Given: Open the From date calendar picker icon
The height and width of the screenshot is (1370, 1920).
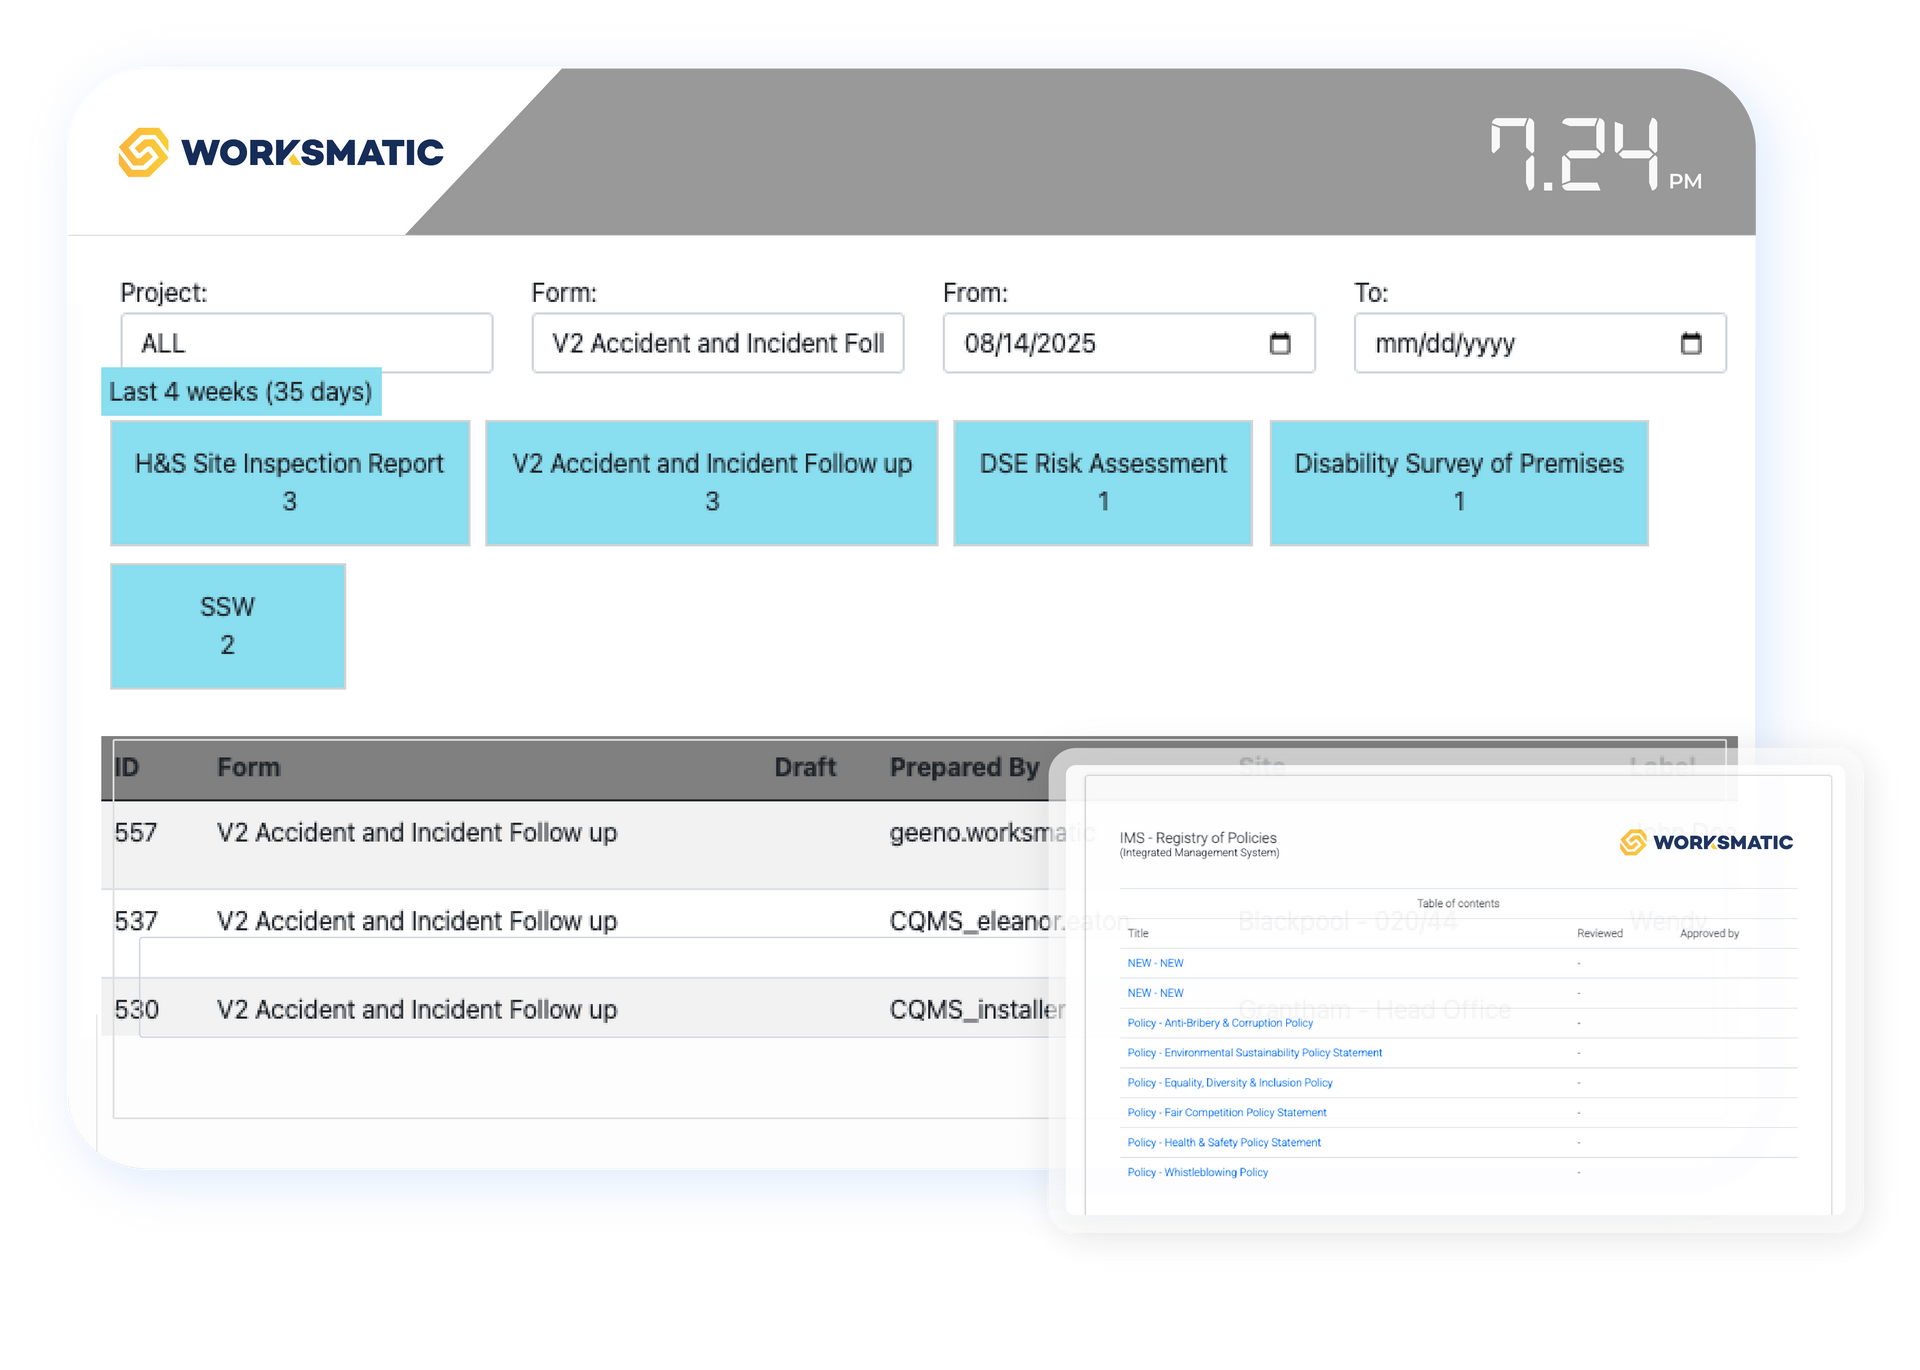Looking at the screenshot, I should click(1279, 343).
